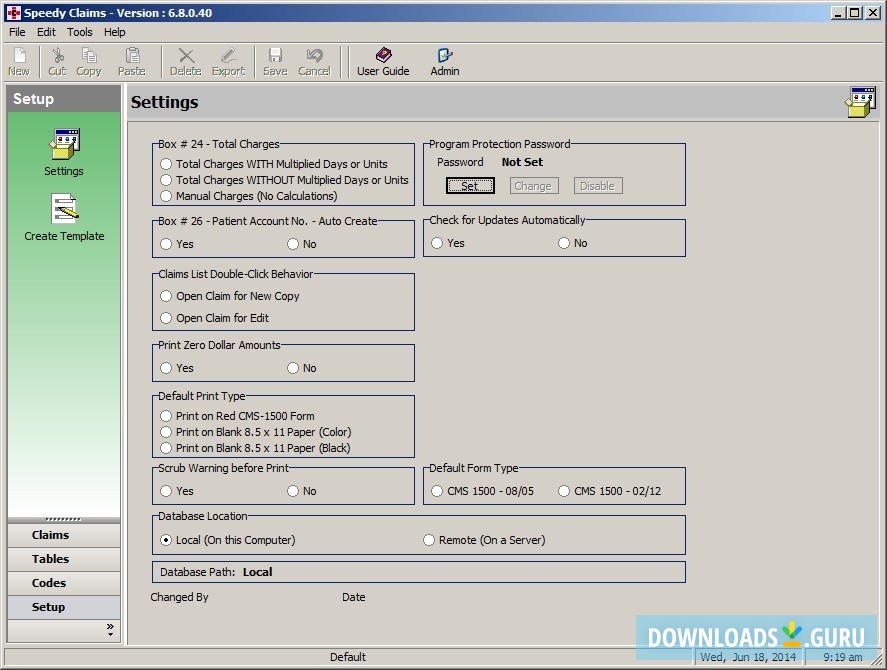The image size is (887, 670).
Task: Open the Create Template sidebar icon
Action: (x=64, y=218)
